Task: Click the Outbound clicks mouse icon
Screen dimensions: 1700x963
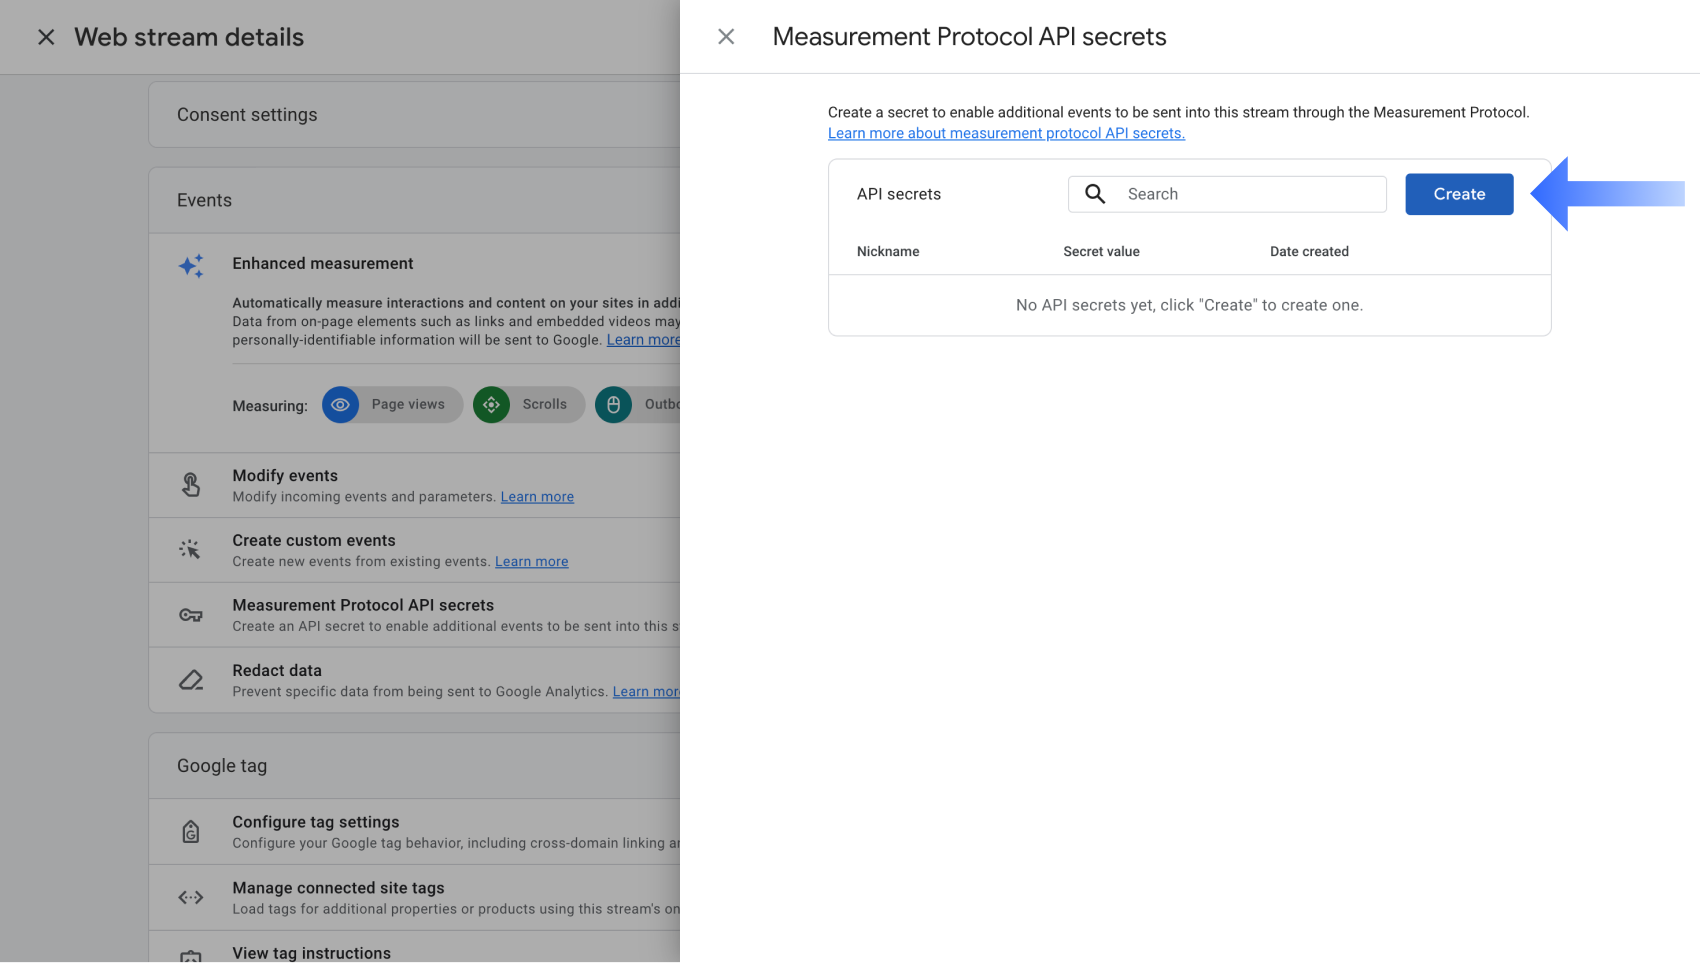Action: [613, 405]
